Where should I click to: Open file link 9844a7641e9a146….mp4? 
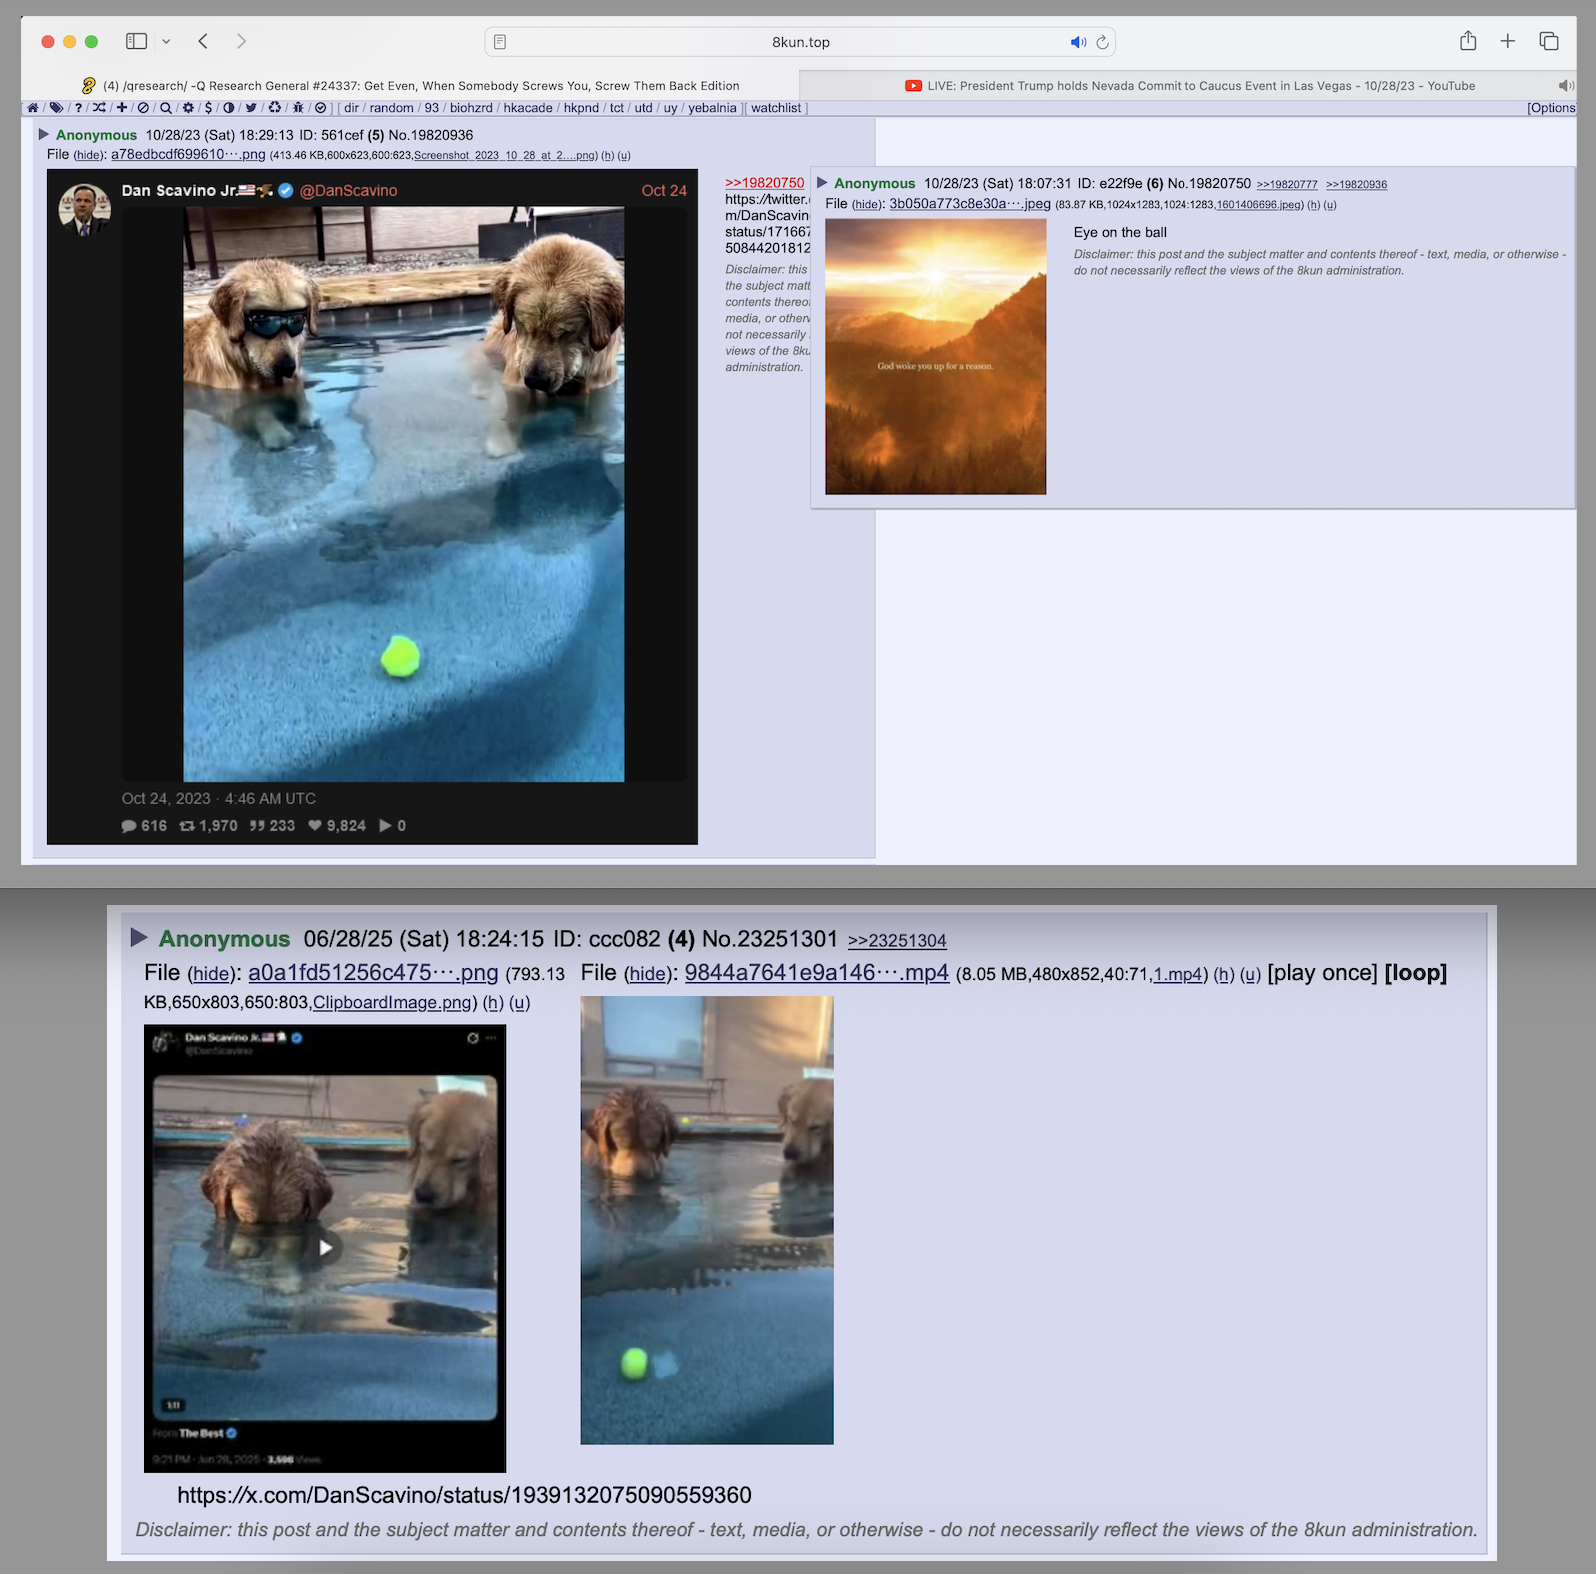pos(816,972)
